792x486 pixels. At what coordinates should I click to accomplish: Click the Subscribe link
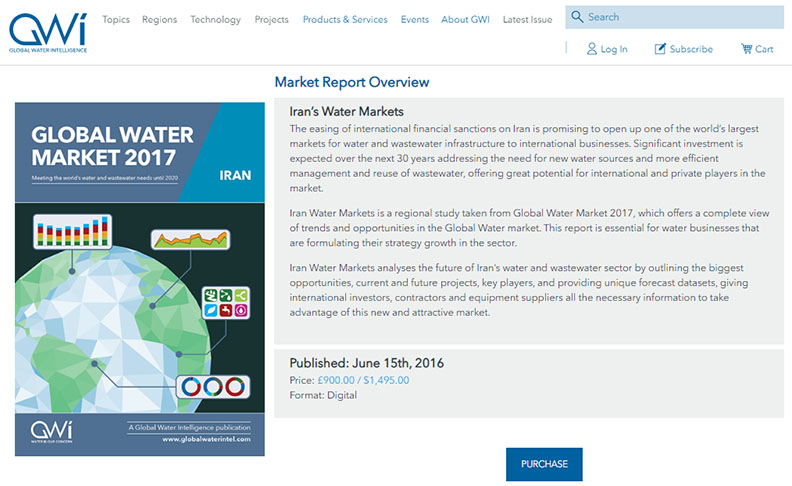click(x=691, y=49)
